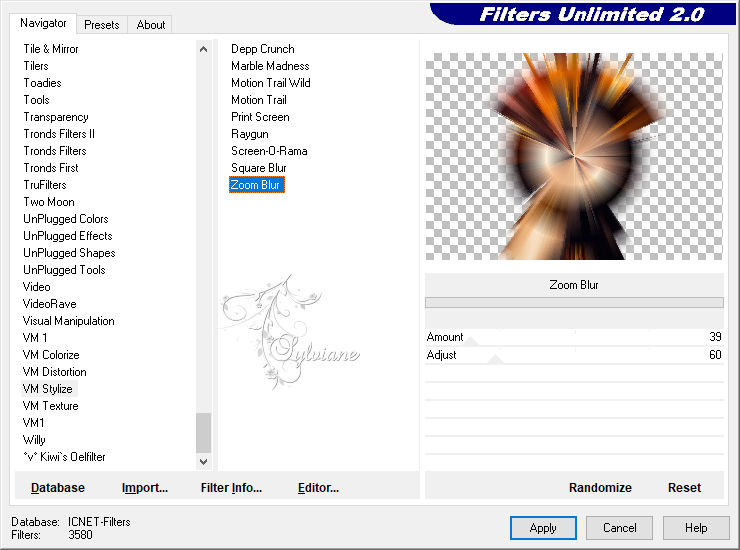This screenshot has width=740, height=550.
Task: Choose the Square Blur filter
Action: coord(259,168)
